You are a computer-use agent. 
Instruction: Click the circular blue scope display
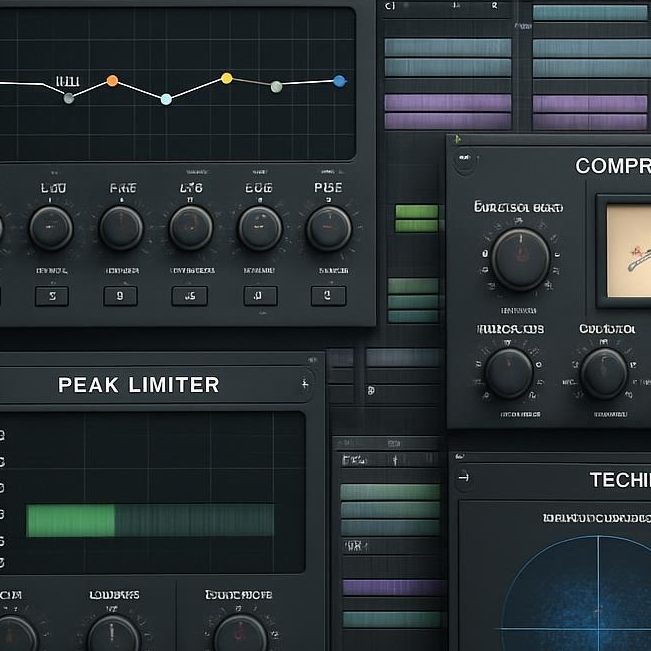pos(590,600)
